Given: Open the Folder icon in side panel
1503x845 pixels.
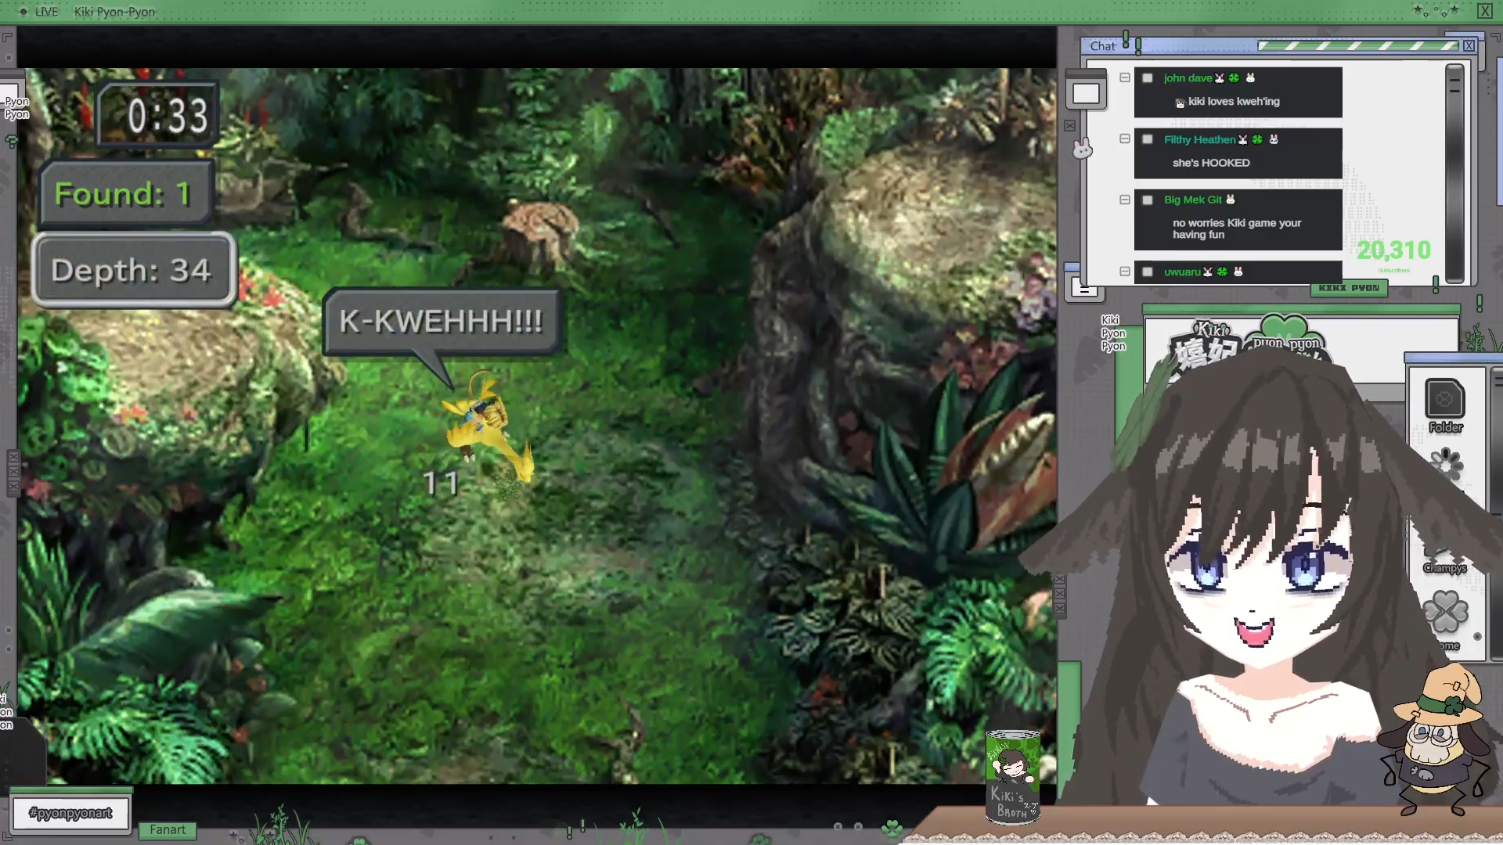Looking at the screenshot, I should pos(1444,400).
